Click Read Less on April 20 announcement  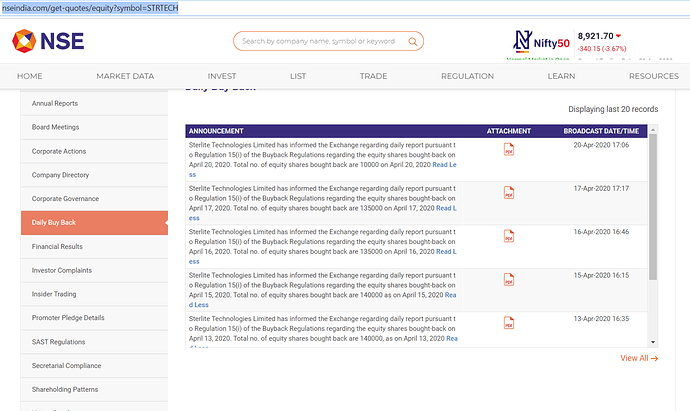click(x=444, y=165)
